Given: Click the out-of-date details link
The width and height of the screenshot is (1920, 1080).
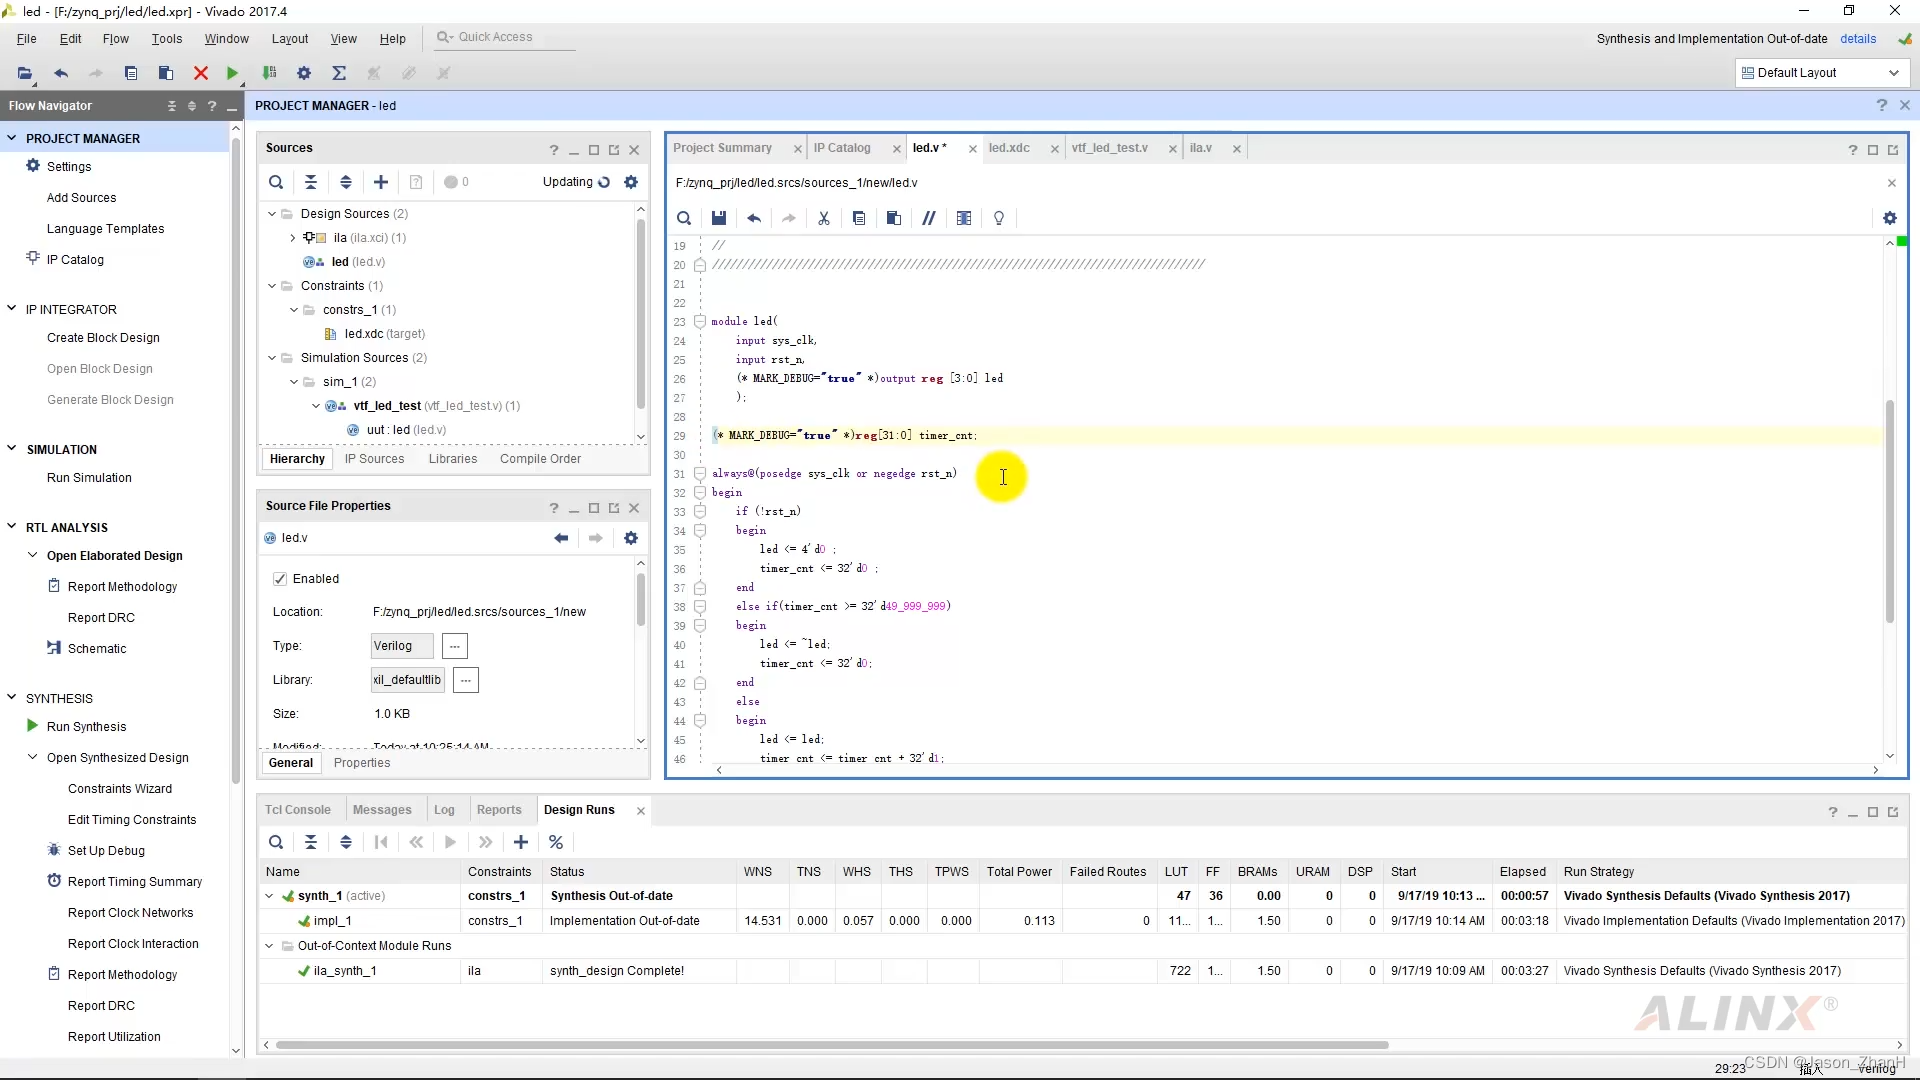Looking at the screenshot, I should click(x=1857, y=39).
